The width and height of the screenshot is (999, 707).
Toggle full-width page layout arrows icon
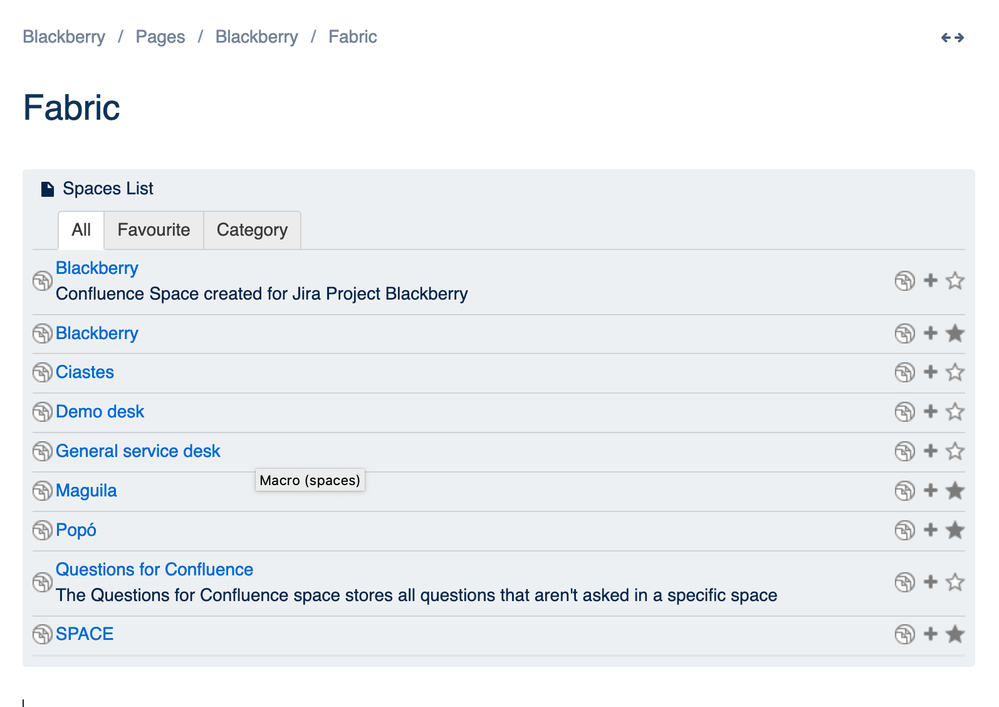point(952,38)
